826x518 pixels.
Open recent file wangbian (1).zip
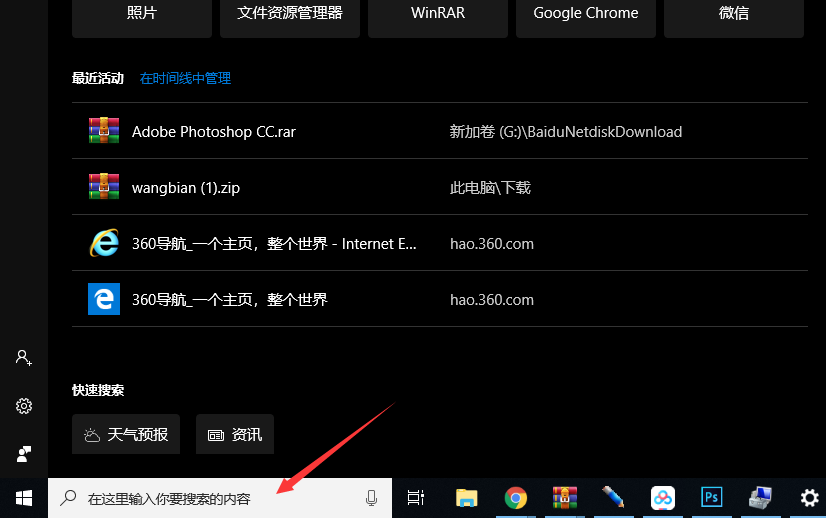coord(186,188)
